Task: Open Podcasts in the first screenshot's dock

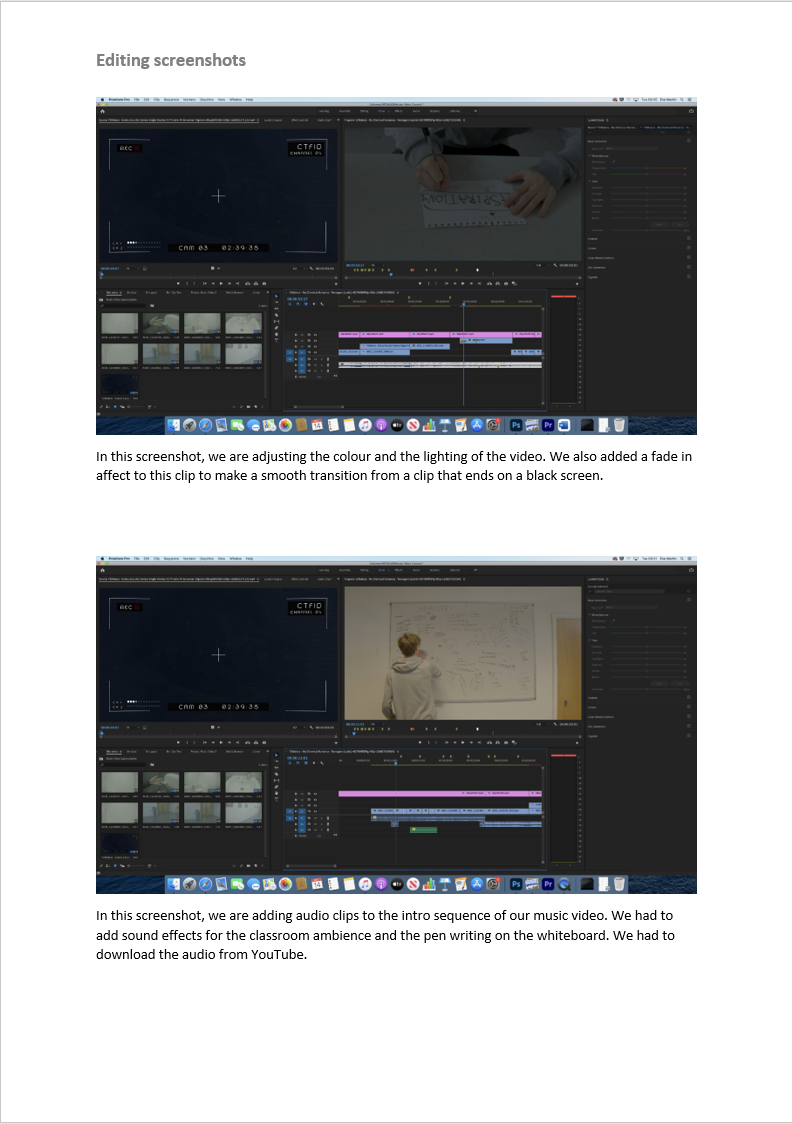Action: 381,425
